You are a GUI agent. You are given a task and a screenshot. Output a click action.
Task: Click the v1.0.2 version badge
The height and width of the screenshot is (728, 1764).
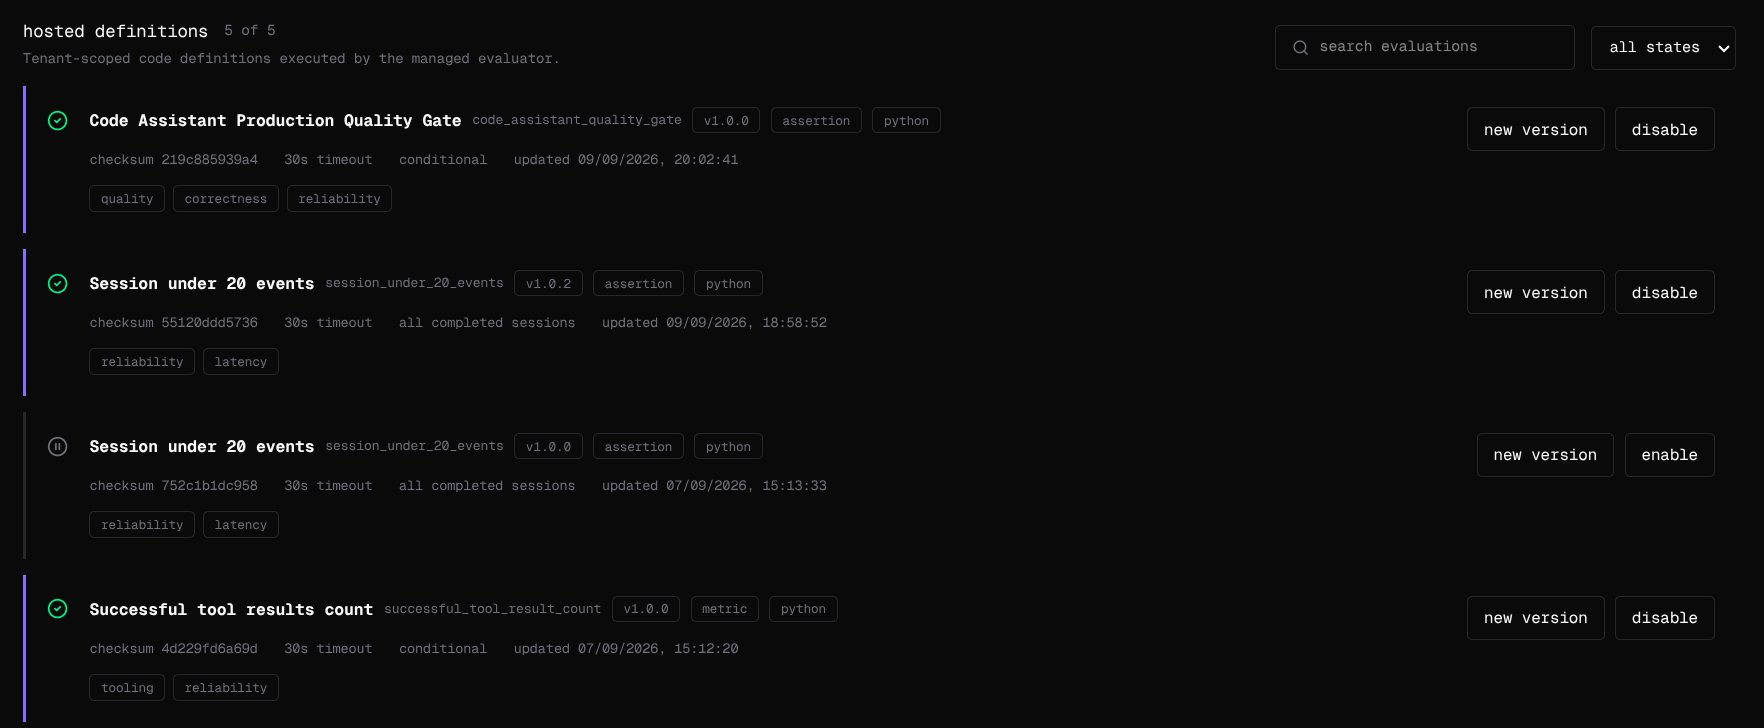coord(548,284)
